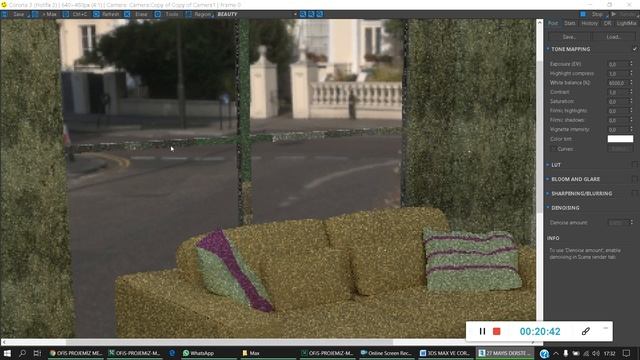Click the White balance spinner arrows
Screen dimensions: 640x360
click(x=631, y=83)
